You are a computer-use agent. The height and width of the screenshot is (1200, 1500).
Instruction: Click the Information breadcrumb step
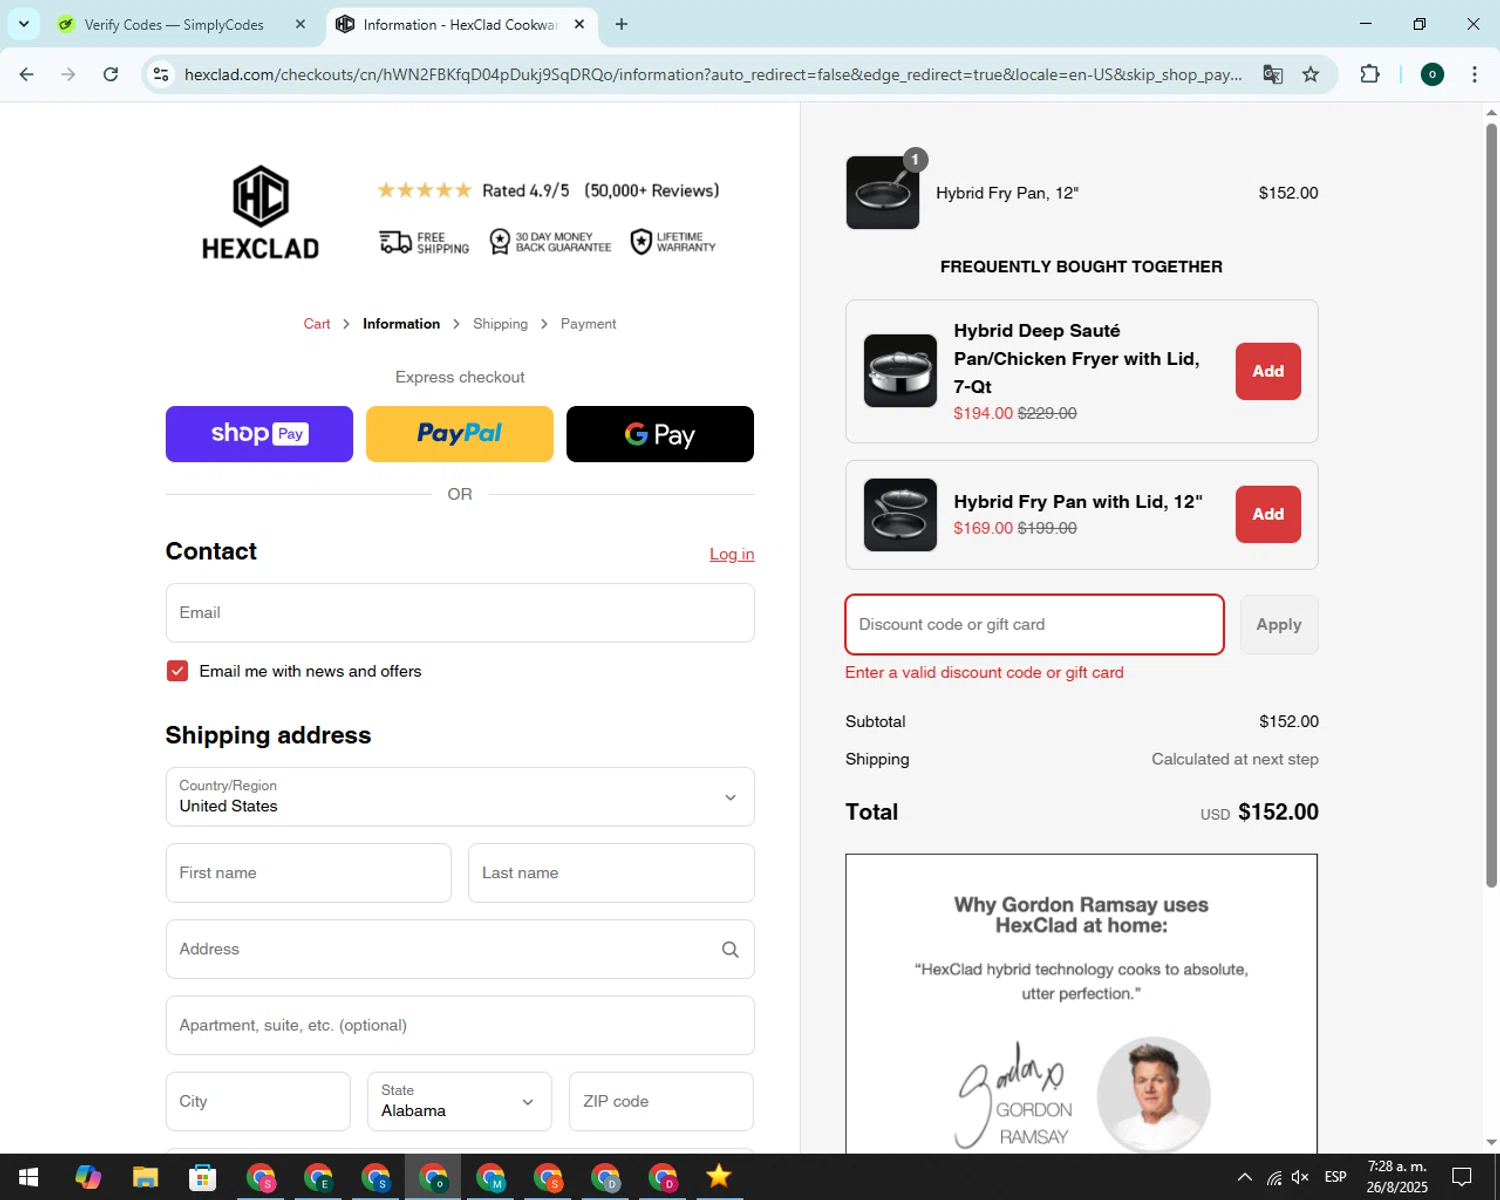[401, 324]
